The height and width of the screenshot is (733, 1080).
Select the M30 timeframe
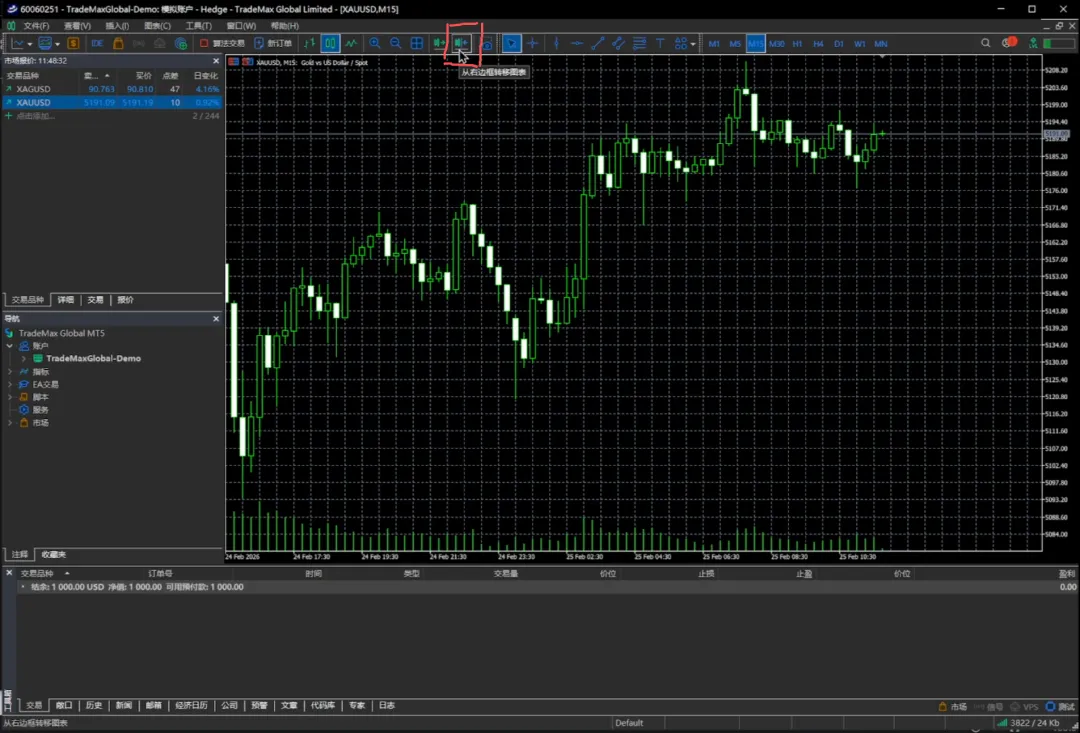coord(776,44)
